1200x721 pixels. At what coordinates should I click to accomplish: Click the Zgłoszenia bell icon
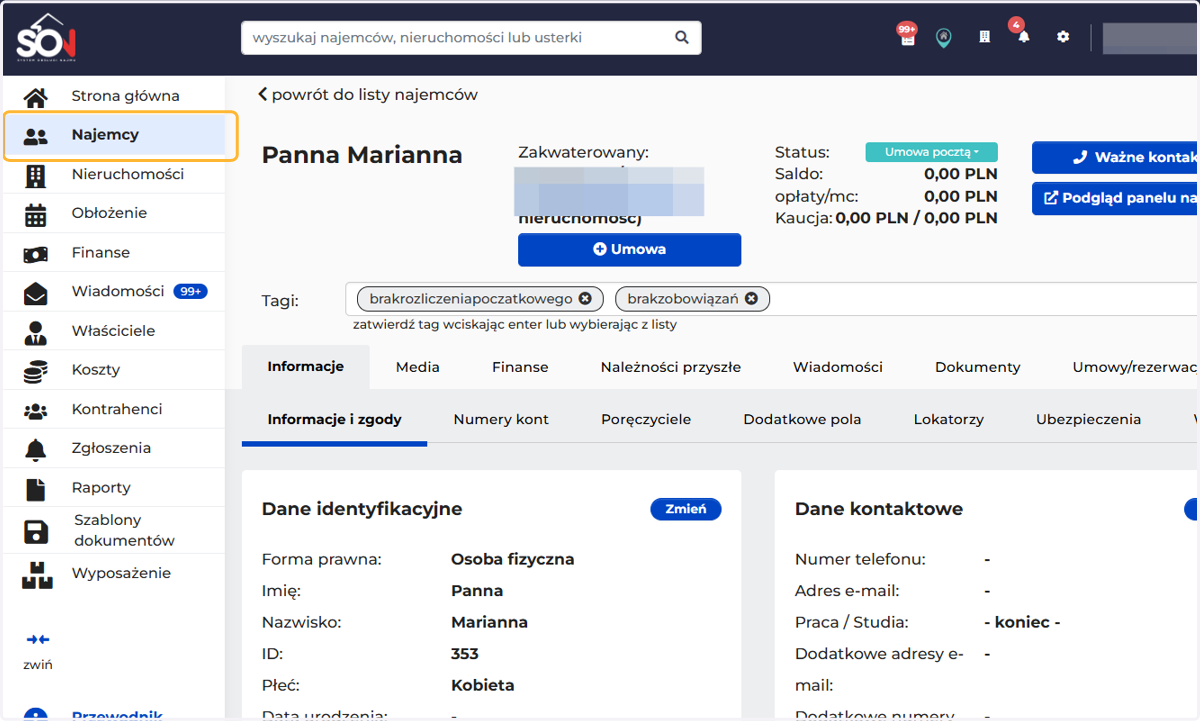pos(35,449)
